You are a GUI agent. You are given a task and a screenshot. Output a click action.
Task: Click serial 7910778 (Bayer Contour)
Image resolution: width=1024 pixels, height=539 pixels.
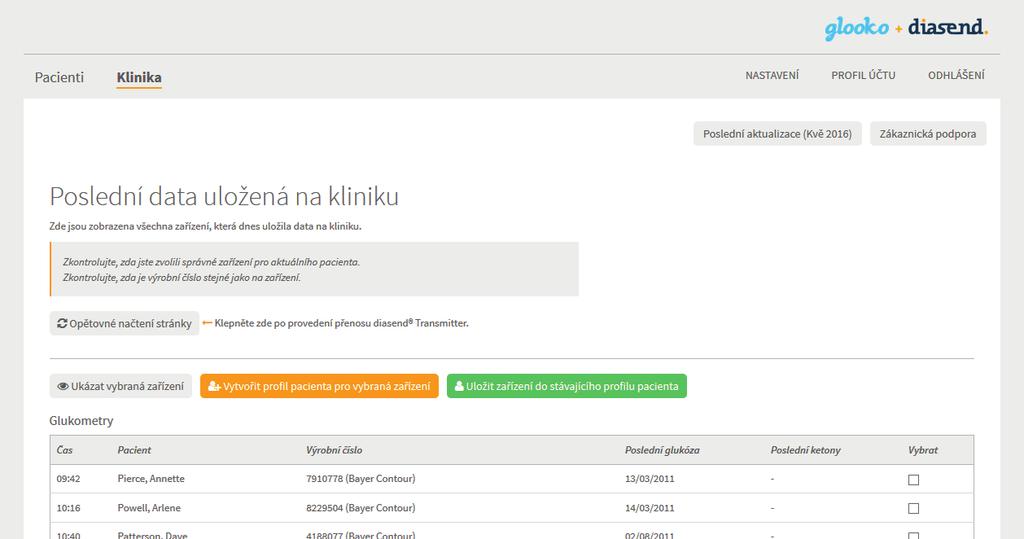coord(360,479)
